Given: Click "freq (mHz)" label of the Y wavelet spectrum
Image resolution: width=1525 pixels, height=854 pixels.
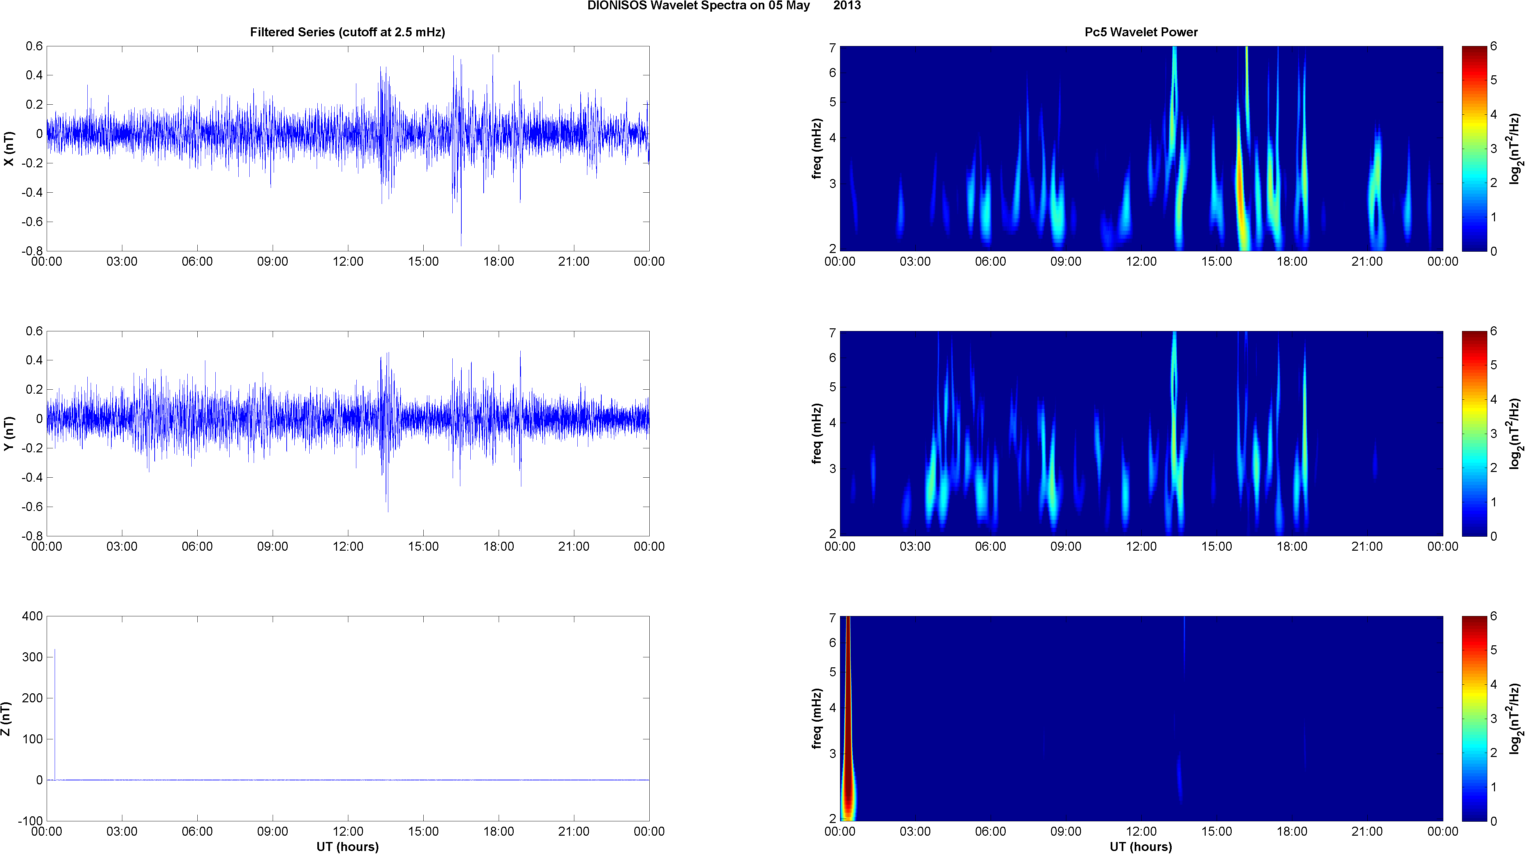Looking at the screenshot, I should coord(817,433).
